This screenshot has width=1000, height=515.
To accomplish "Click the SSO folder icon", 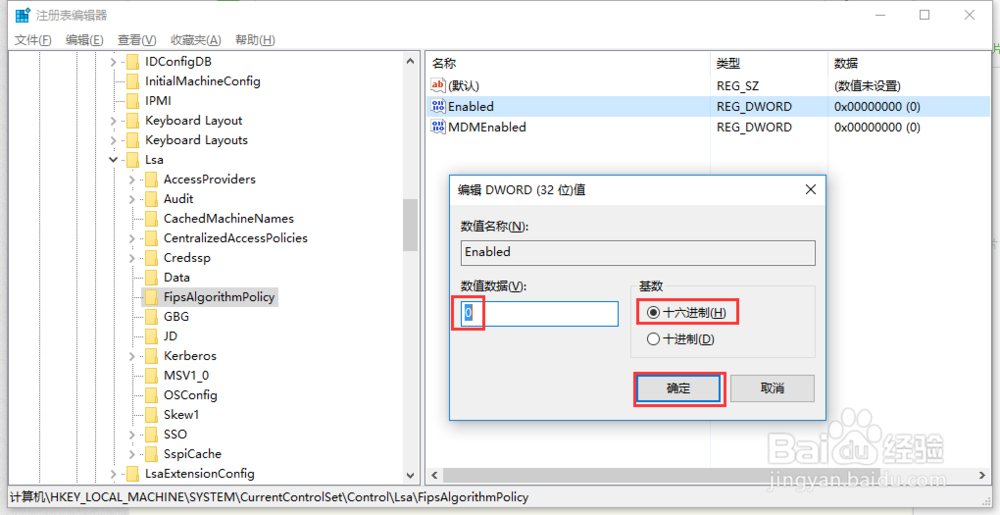I will (x=151, y=435).
